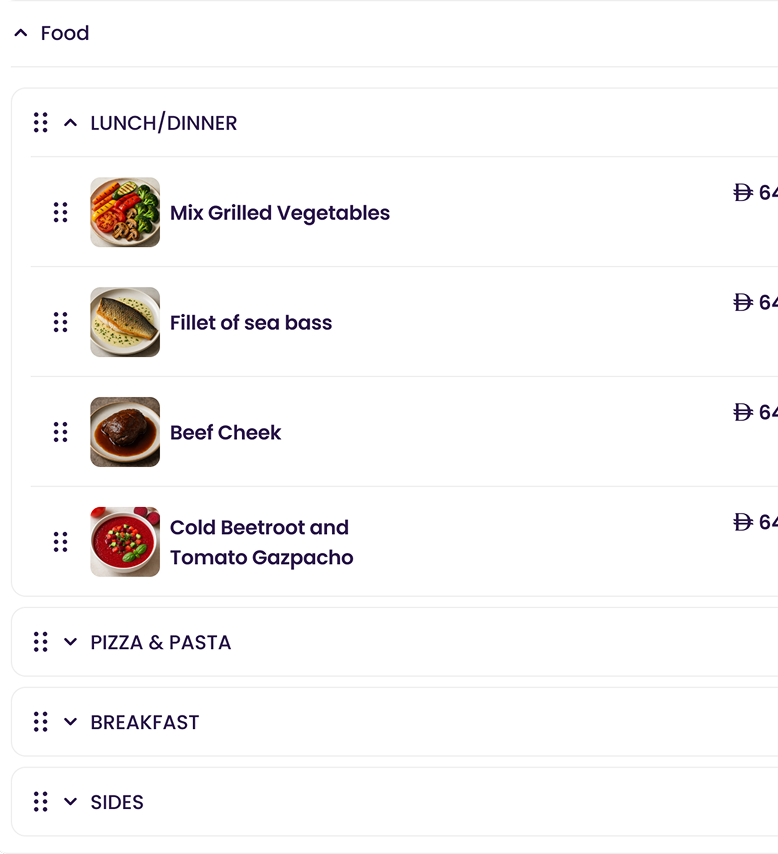Screen dimensions: 778x854
Task: Open the Beef Cheek menu item
Action: coord(226,432)
